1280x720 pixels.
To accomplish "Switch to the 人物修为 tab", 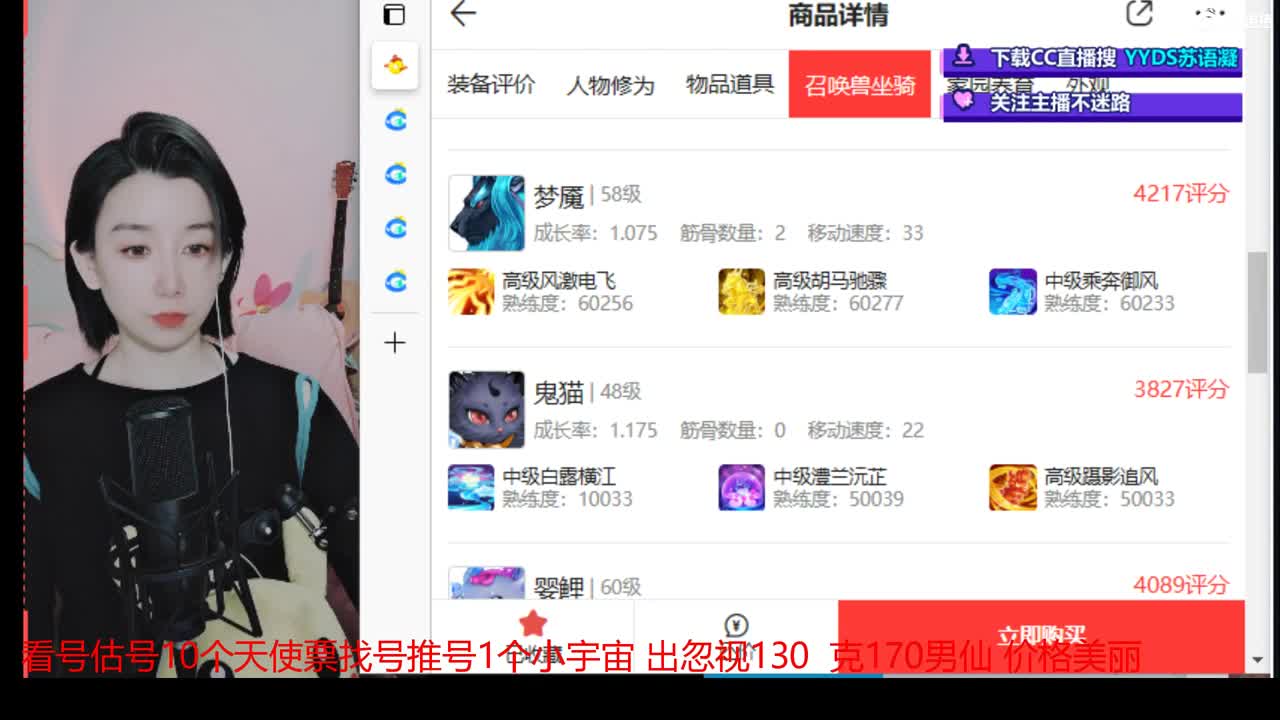I will [x=610, y=85].
